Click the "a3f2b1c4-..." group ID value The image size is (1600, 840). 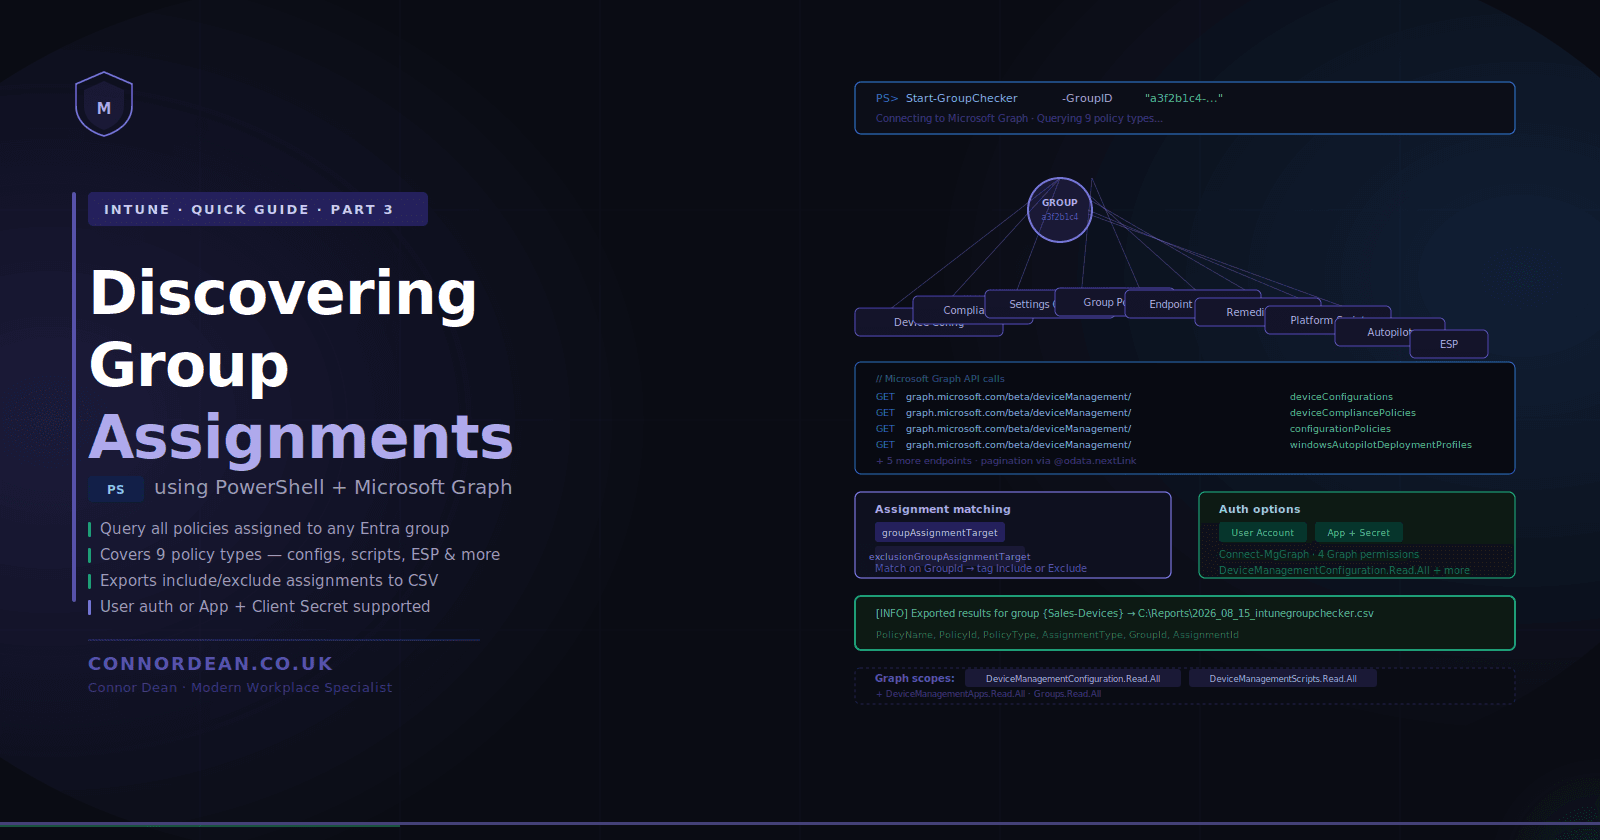[x=1184, y=98]
